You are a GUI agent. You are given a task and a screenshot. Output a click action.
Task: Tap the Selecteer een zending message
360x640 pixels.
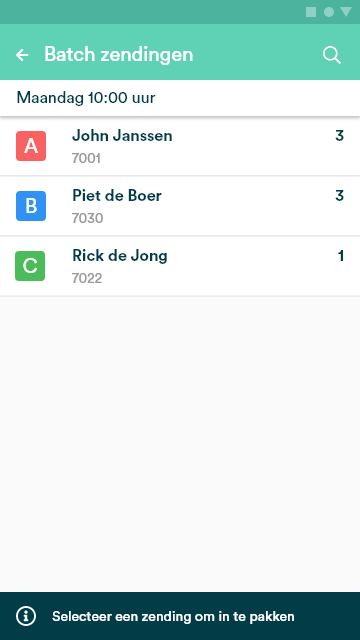click(173, 616)
